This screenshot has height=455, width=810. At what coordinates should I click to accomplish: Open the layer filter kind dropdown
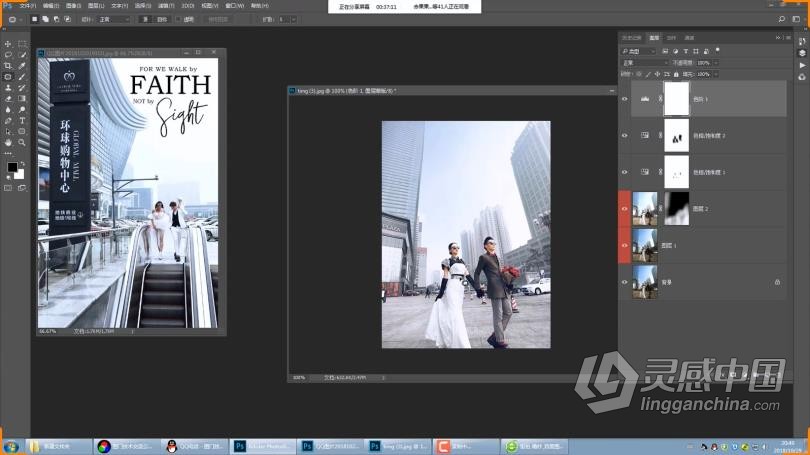[x=638, y=51]
